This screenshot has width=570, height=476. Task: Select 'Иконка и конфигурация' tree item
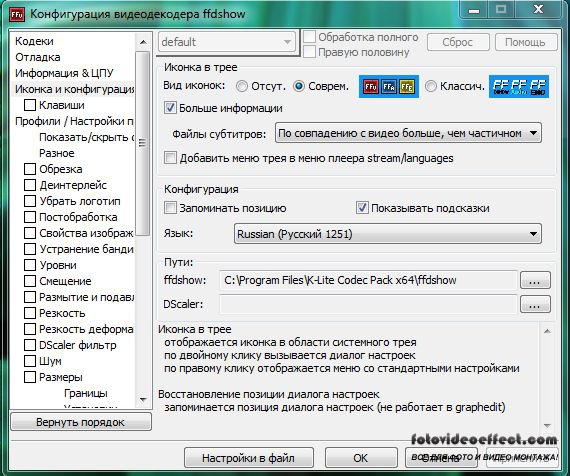click(74, 89)
